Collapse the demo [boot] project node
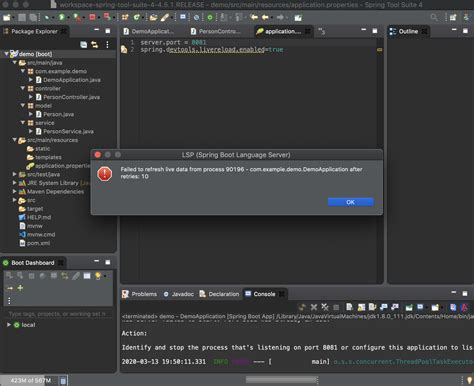The image size is (474, 386). pyautogui.click(x=6, y=54)
